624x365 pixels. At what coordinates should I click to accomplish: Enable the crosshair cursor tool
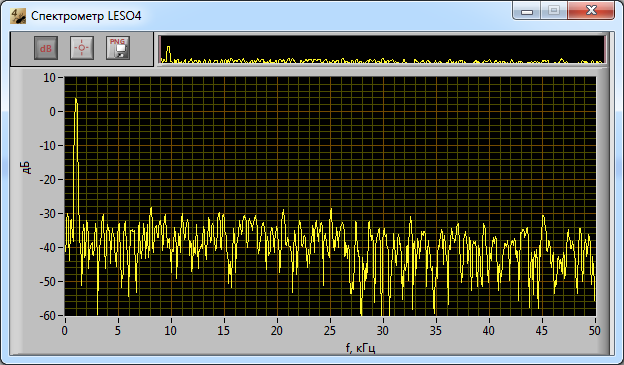pyautogui.click(x=82, y=48)
